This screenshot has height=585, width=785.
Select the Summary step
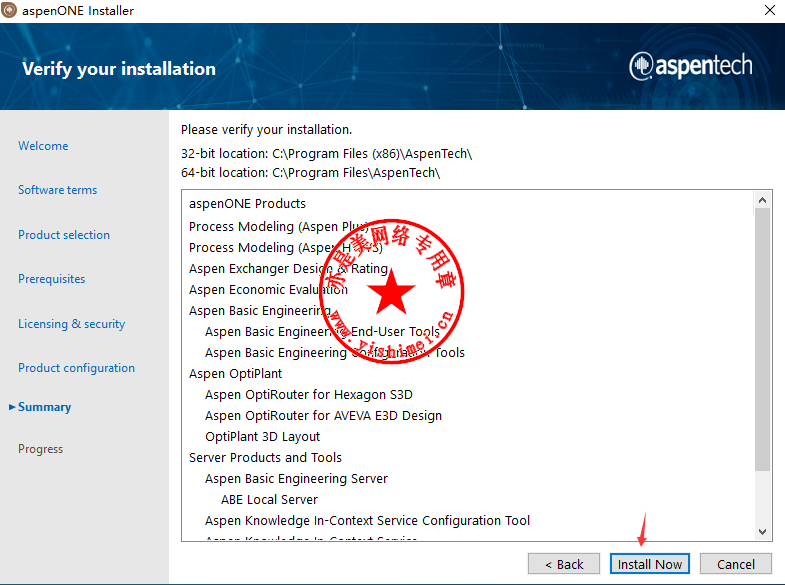coord(45,407)
